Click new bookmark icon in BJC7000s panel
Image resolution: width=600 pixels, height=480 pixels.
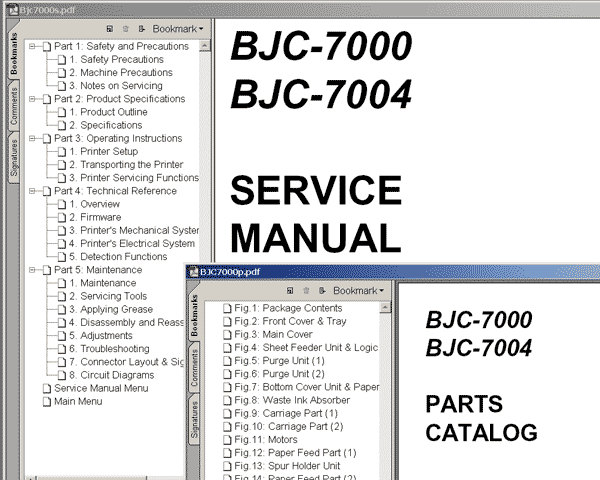[x=110, y=29]
